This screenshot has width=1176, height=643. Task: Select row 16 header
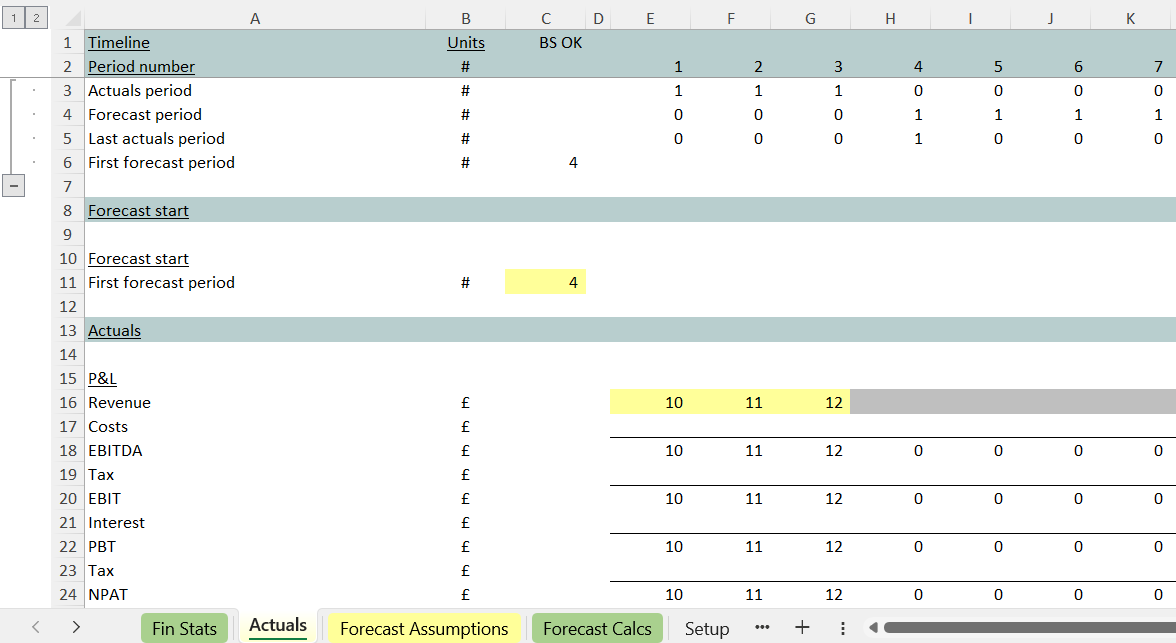click(68, 403)
